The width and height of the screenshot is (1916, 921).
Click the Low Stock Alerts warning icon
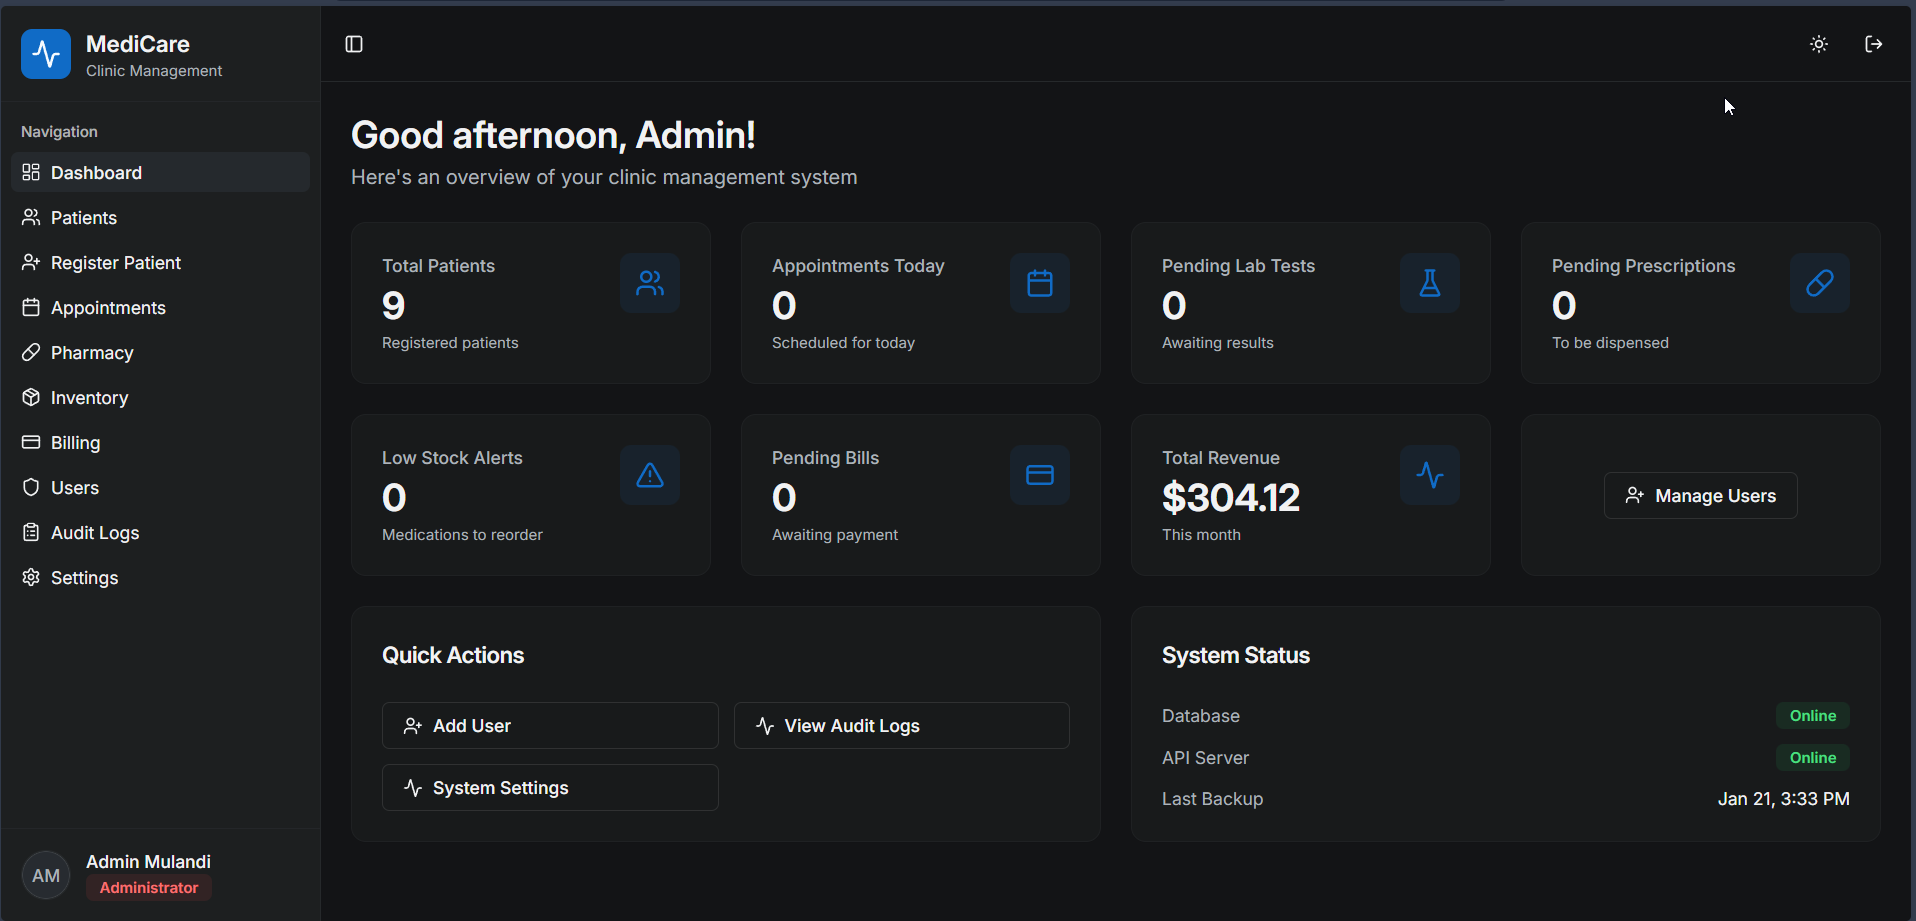650,476
